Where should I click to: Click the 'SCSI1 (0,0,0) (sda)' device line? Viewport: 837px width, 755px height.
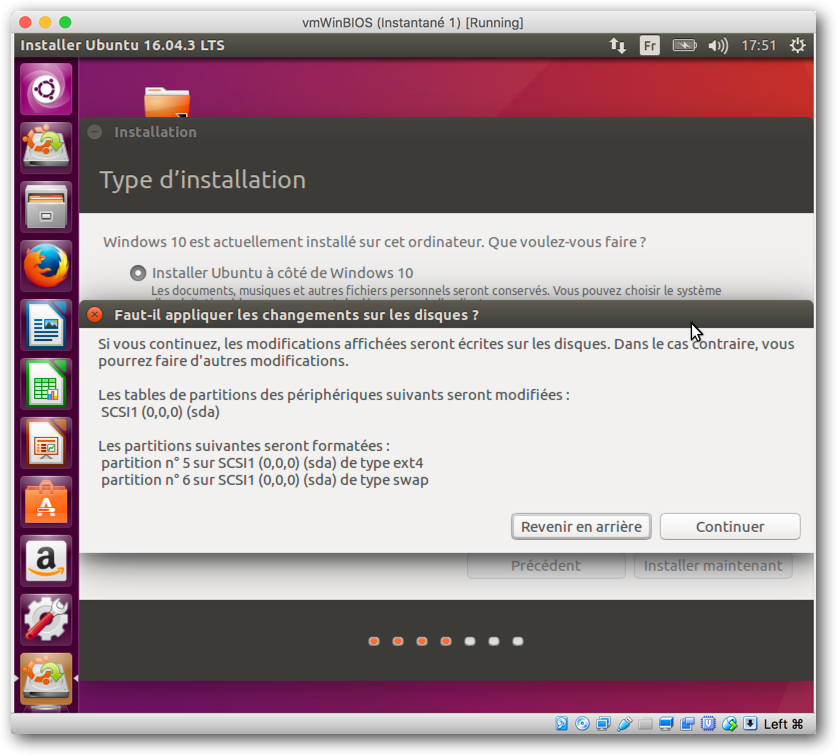click(x=160, y=412)
